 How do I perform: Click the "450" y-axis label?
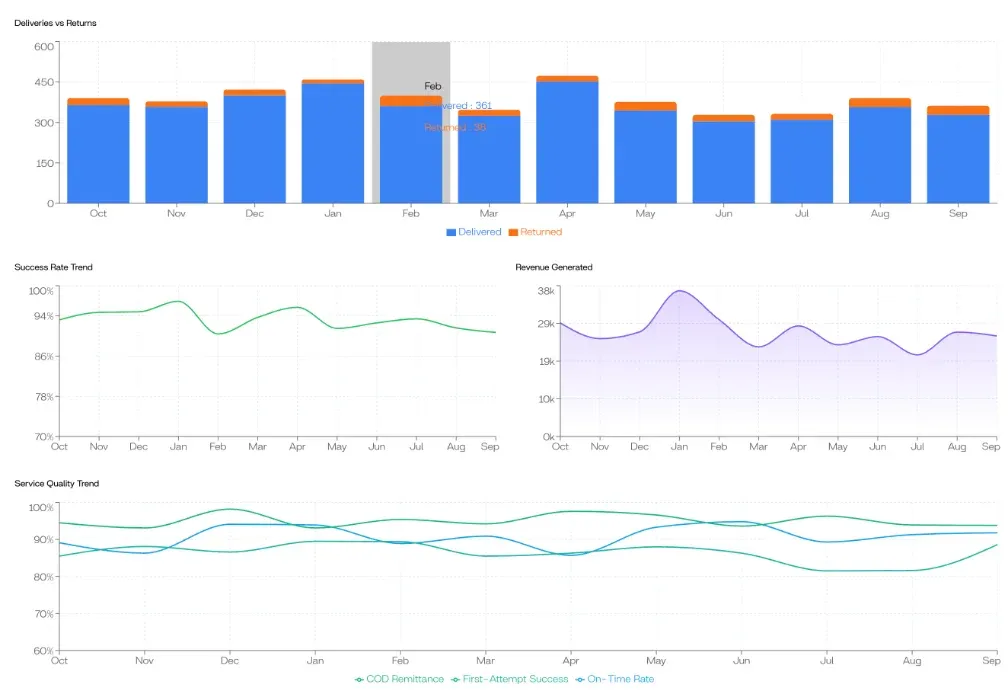point(44,82)
